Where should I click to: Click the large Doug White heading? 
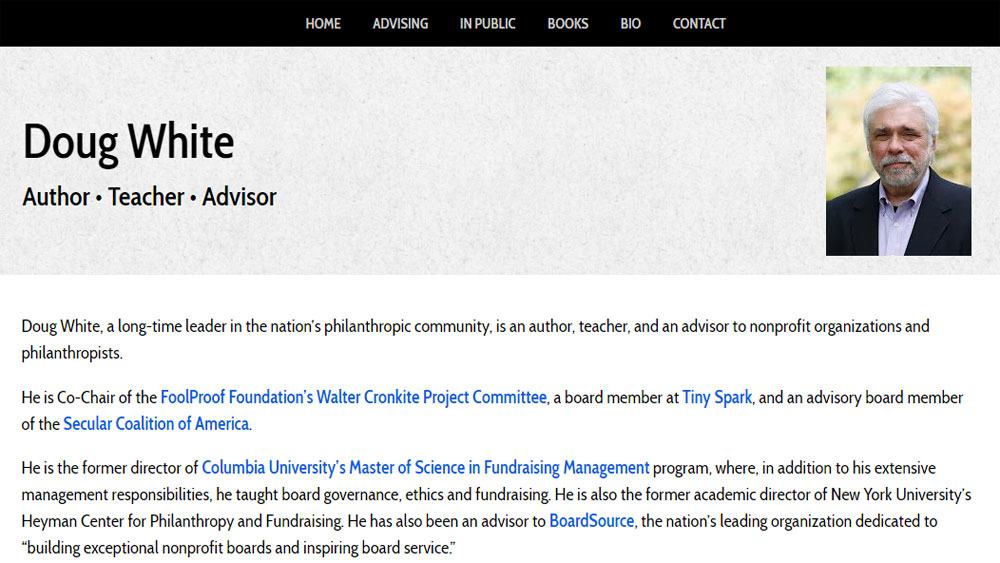point(128,142)
